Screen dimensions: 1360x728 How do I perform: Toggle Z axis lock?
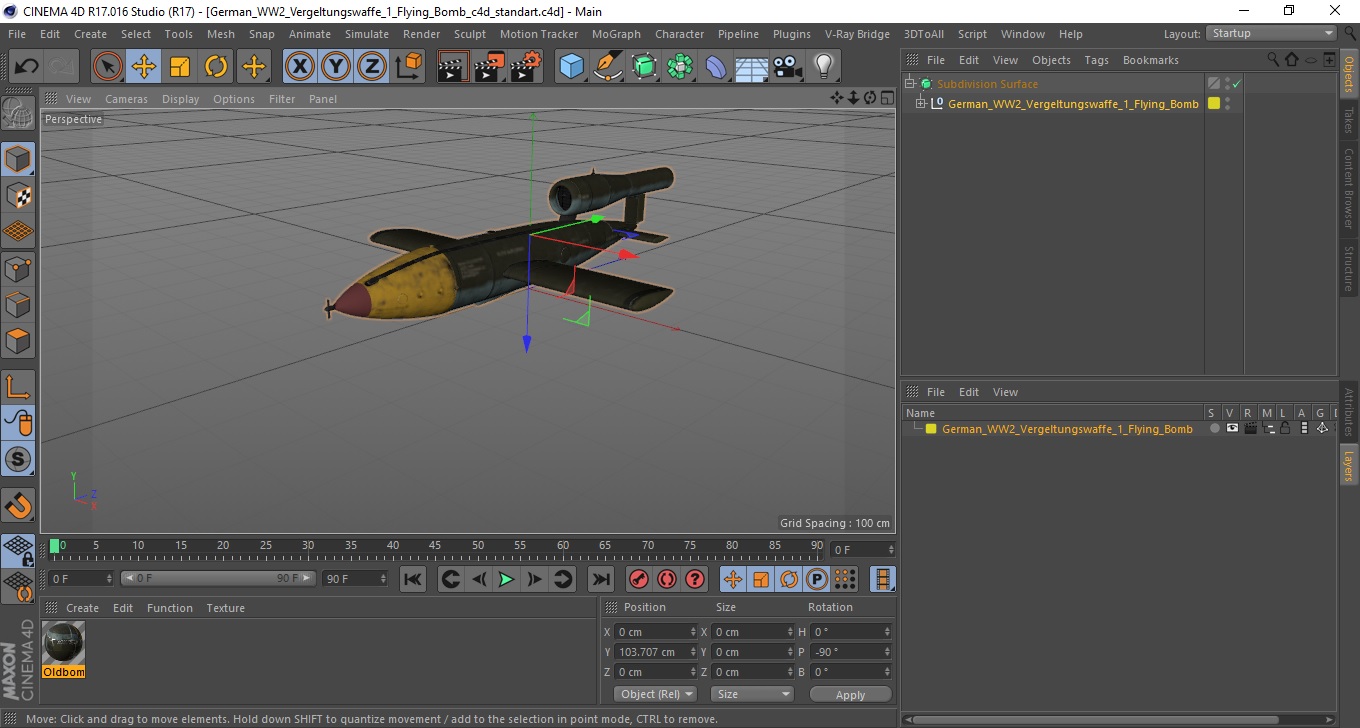[x=372, y=67]
